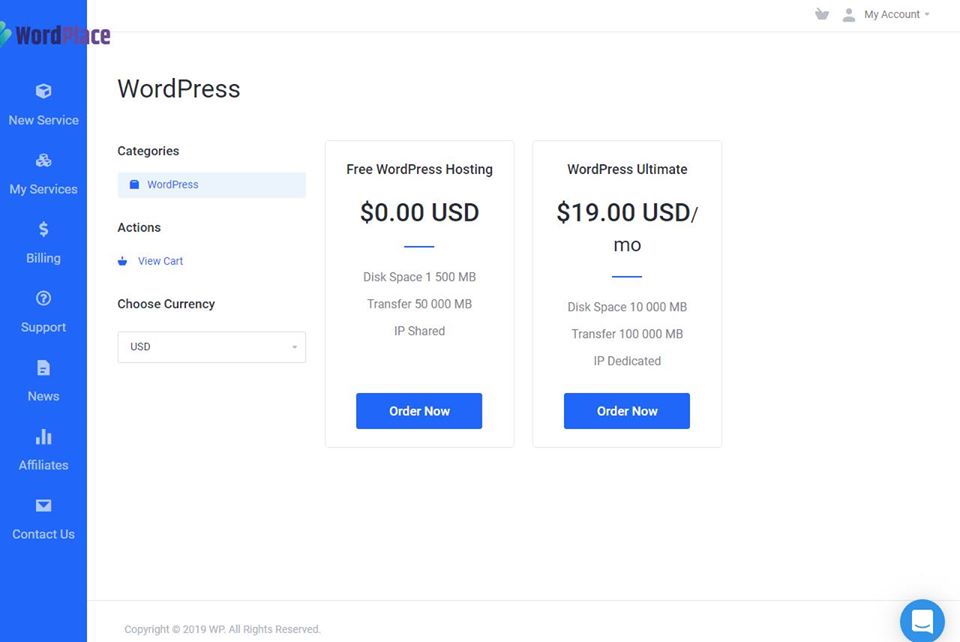This screenshot has width=960, height=642.
Task: Order the WordPress Ultimate plan
Action: (x=627, y=411)
